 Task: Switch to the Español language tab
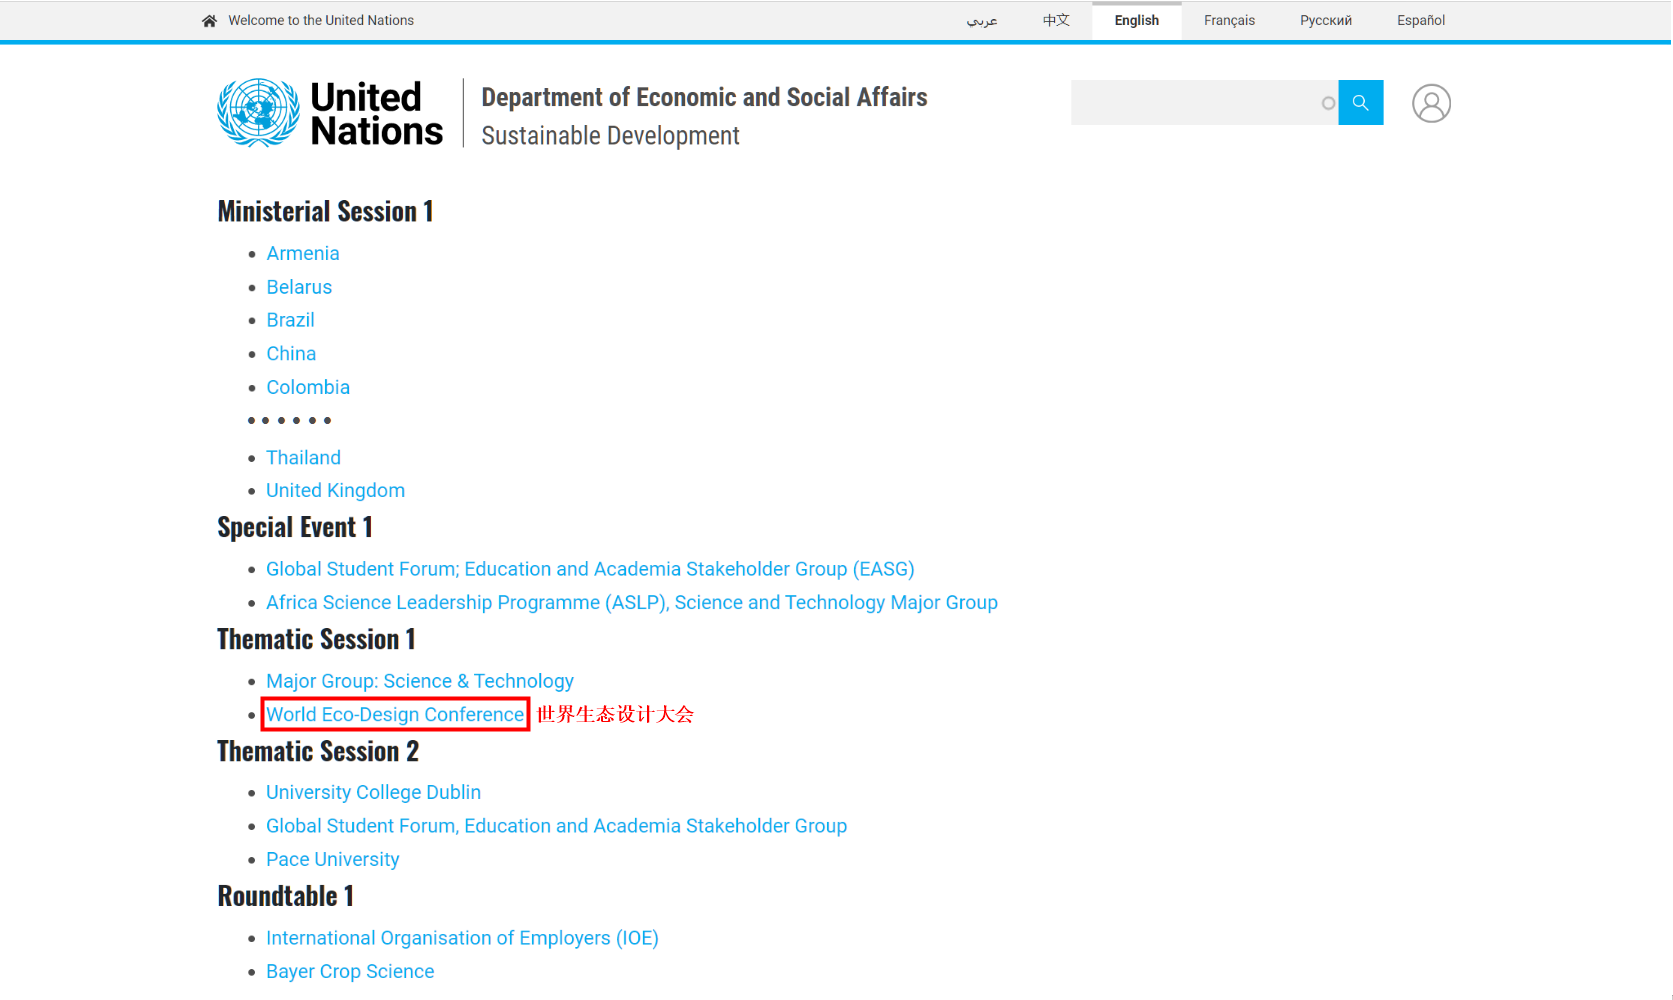(1420, 21)
